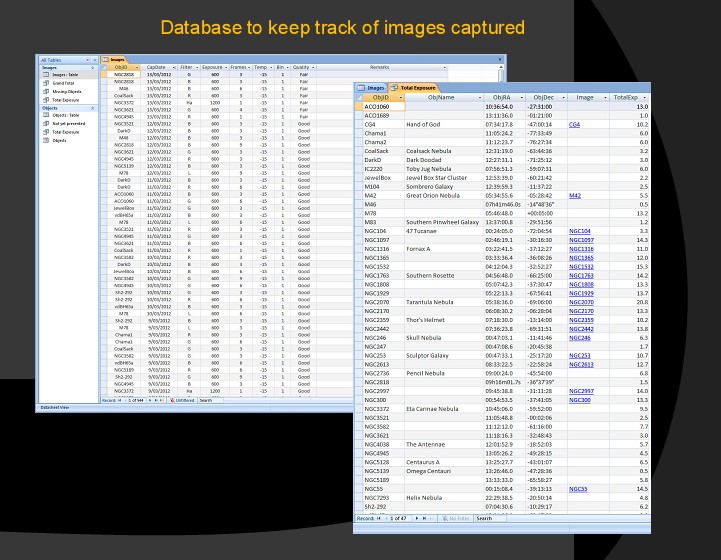Open the NGC300 image hyperlink
The image size is (721, 560).
[580, 400]
